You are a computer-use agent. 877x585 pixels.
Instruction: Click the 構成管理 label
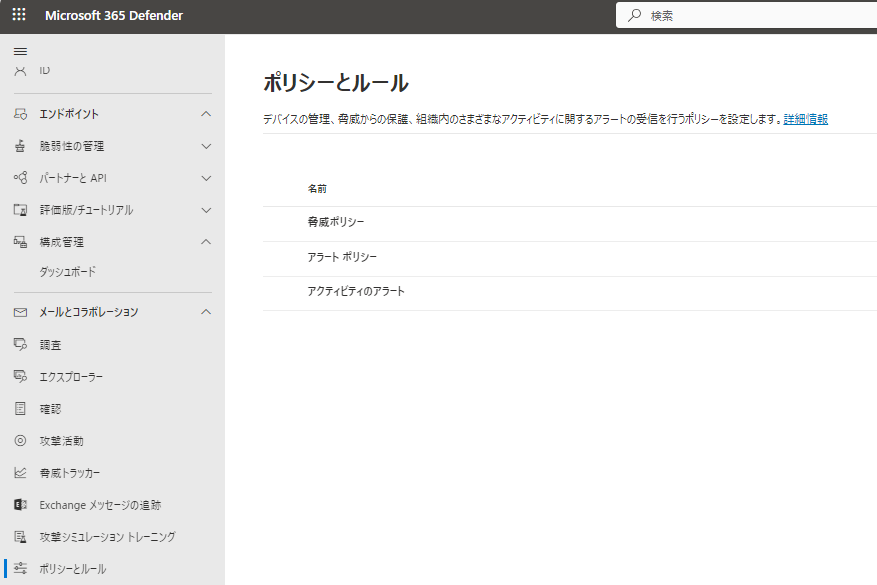pos(62,242)
